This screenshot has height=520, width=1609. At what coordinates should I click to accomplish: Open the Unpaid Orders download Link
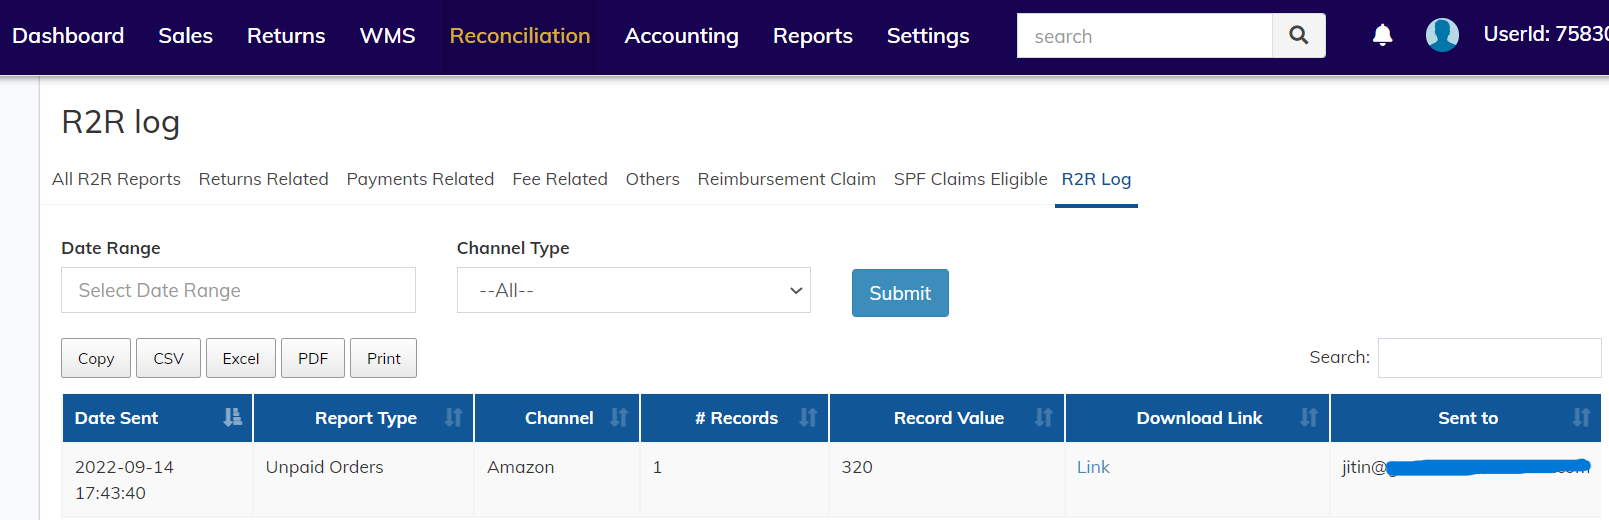[1093, 467]
